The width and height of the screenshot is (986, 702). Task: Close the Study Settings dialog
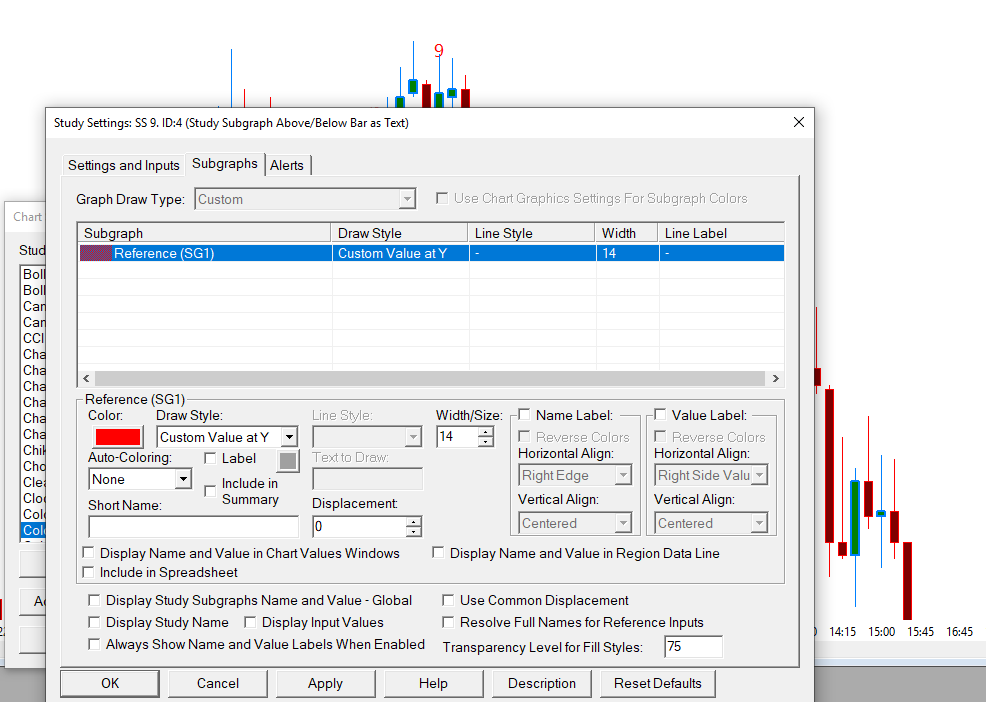pos(798,122)
